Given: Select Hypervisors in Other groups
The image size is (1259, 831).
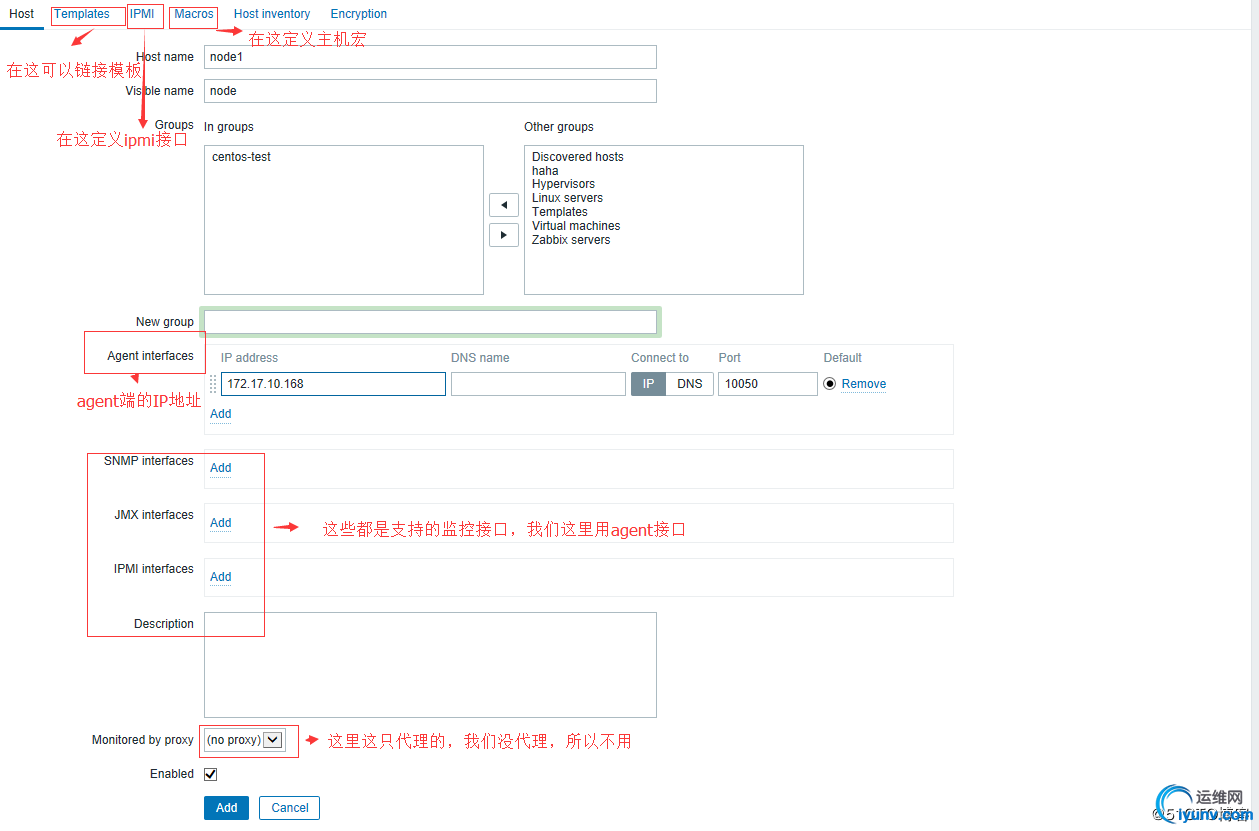Looking at the screenshot, I should point(563,184).
